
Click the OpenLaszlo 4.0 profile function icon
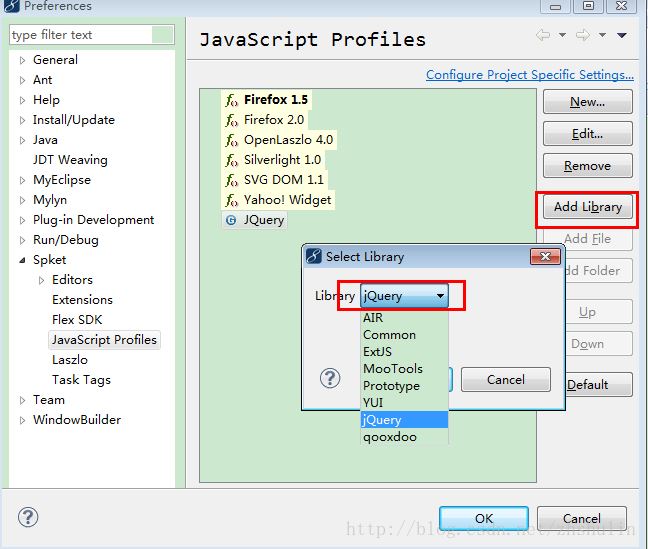click(x=231, y=140)
